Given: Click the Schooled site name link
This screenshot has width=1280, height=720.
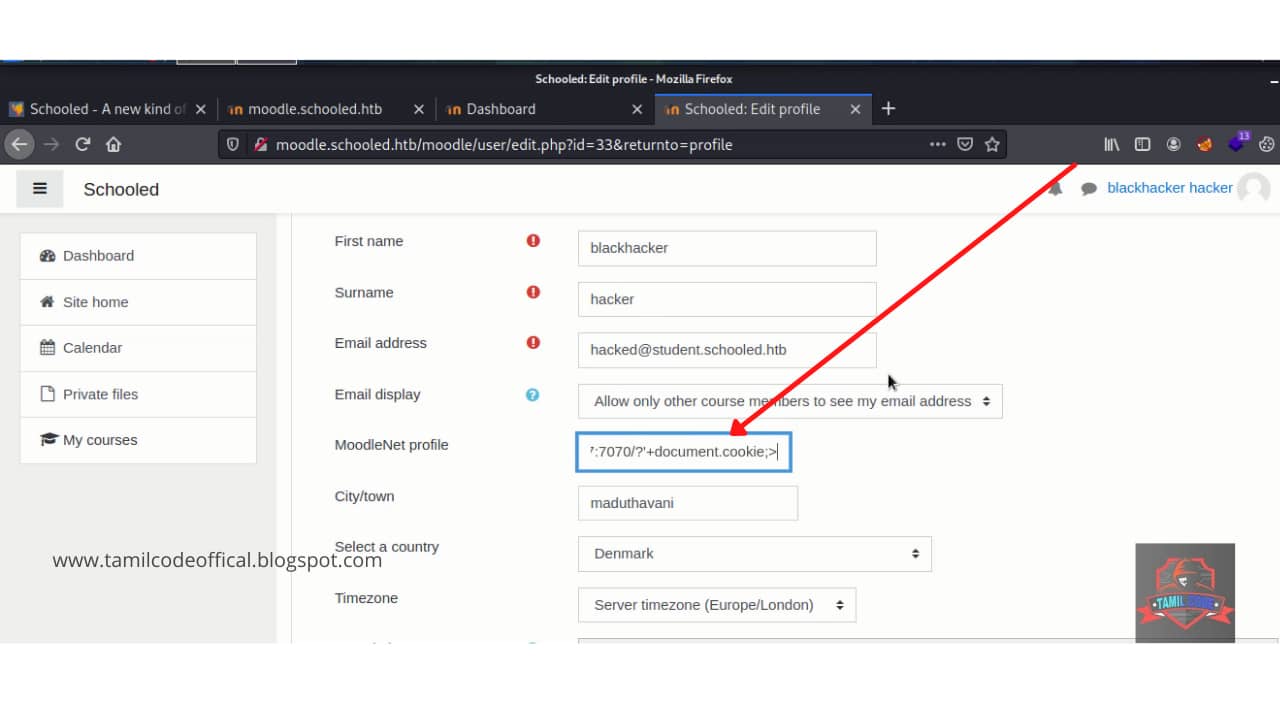Looking at the screenshot, I should 121,189.
